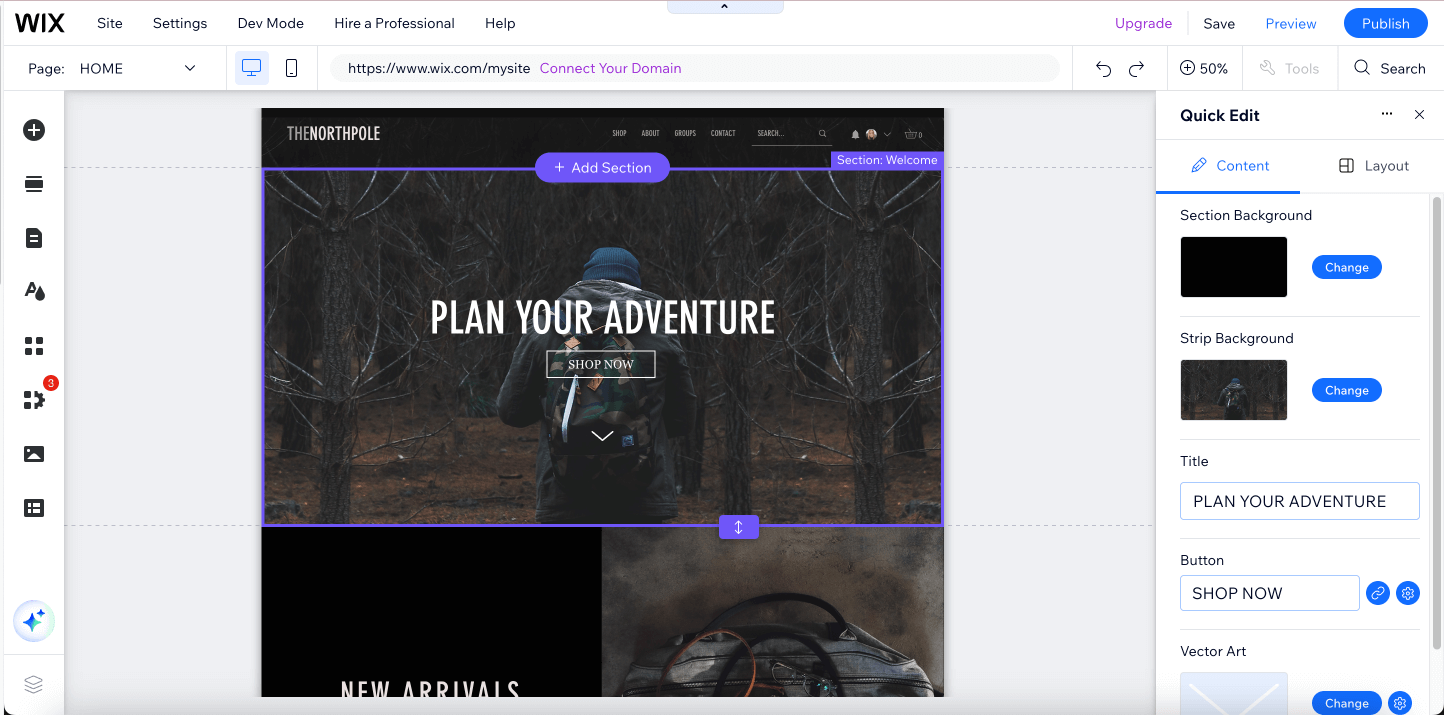Click the notification bell in site header
Viewport: 1444px width, 715px height.
click(855, 134)
